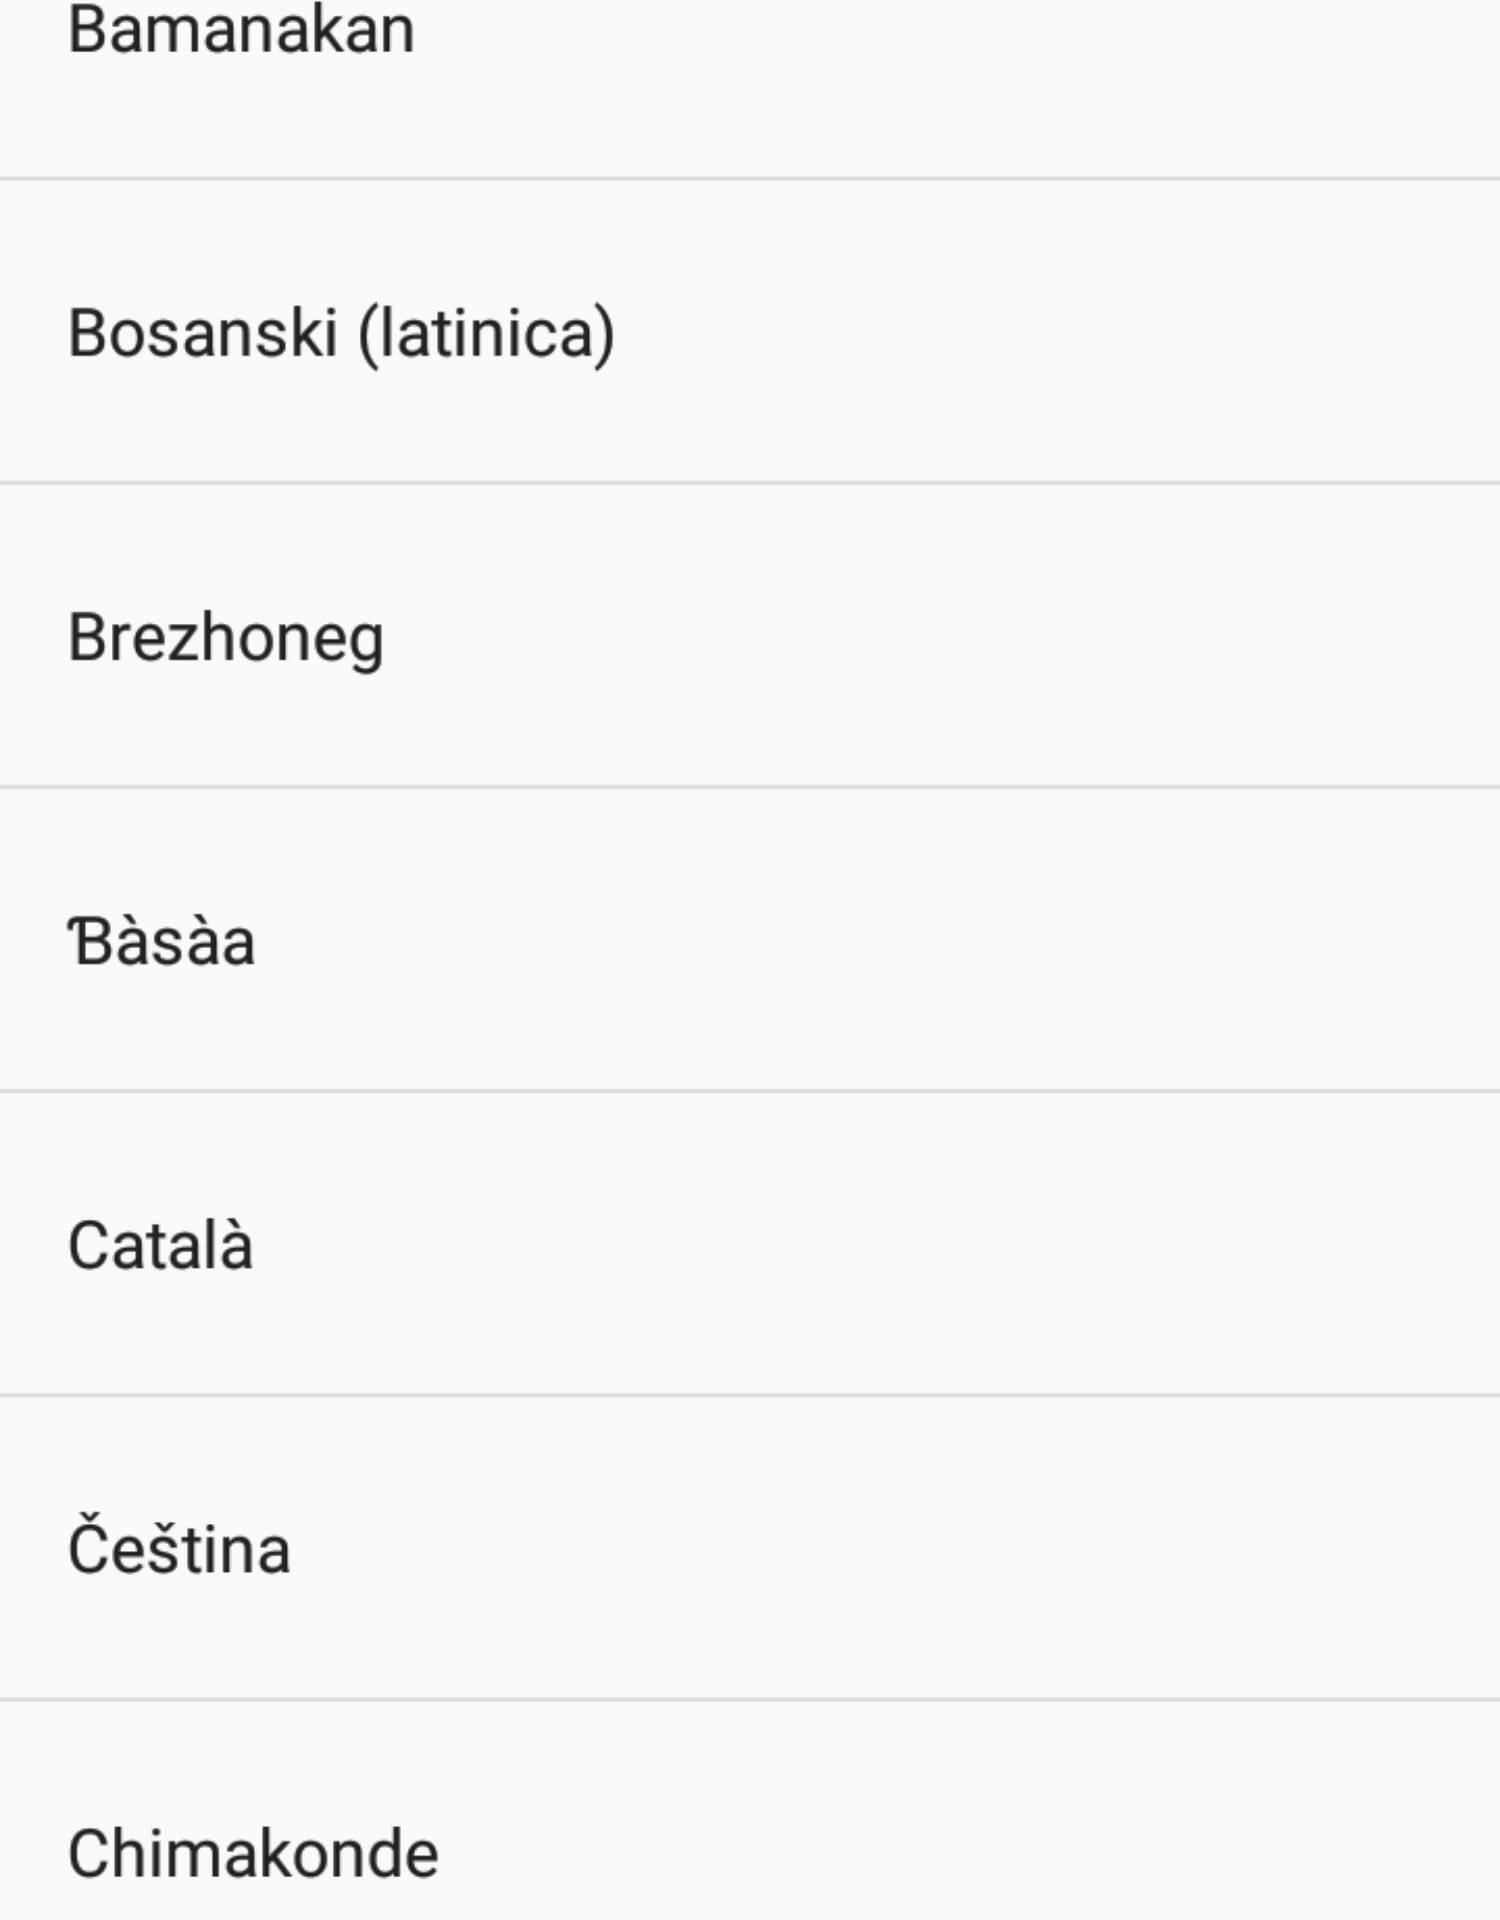Image resolution: width=1500 pixels, height=1920 pixels.
Task: Select Ɓàsàa as the language
Action: point(162,942)
